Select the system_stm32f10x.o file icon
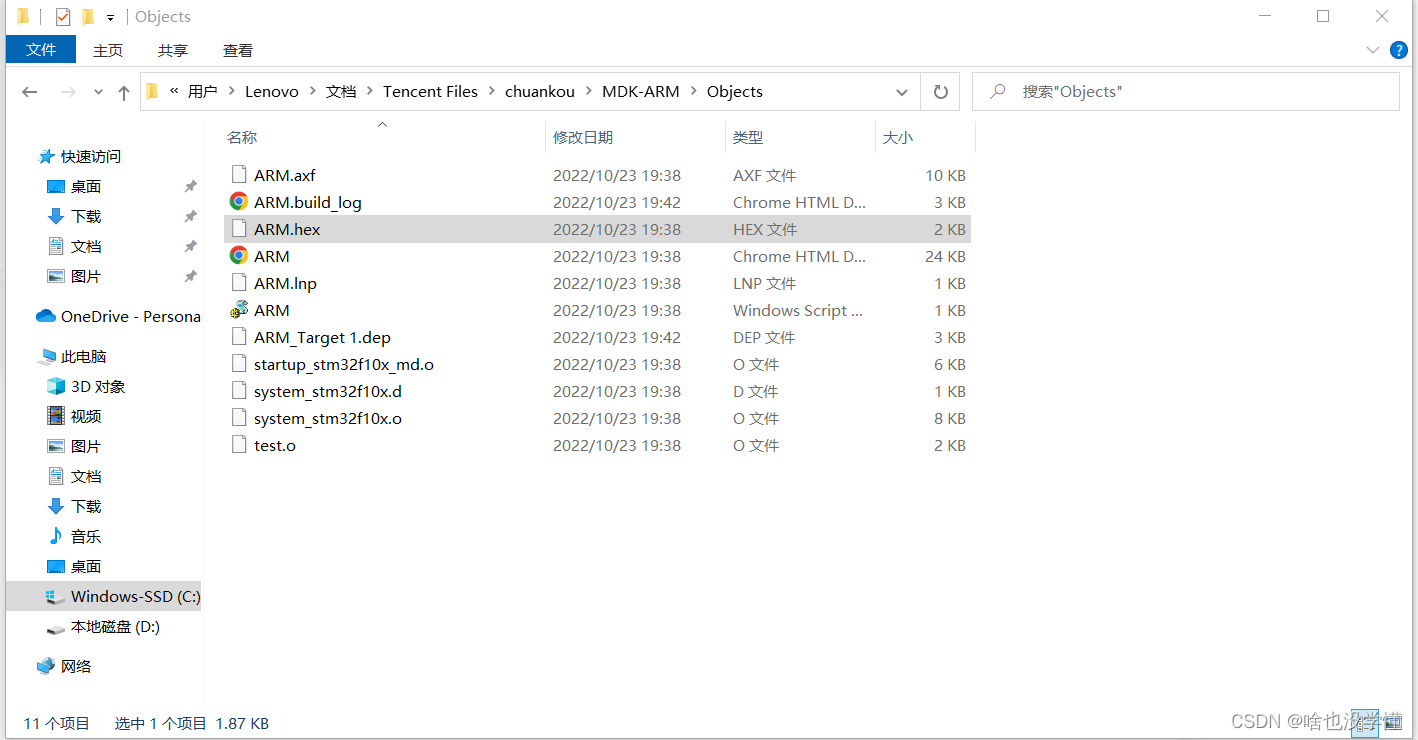 [x=239, y=418]
